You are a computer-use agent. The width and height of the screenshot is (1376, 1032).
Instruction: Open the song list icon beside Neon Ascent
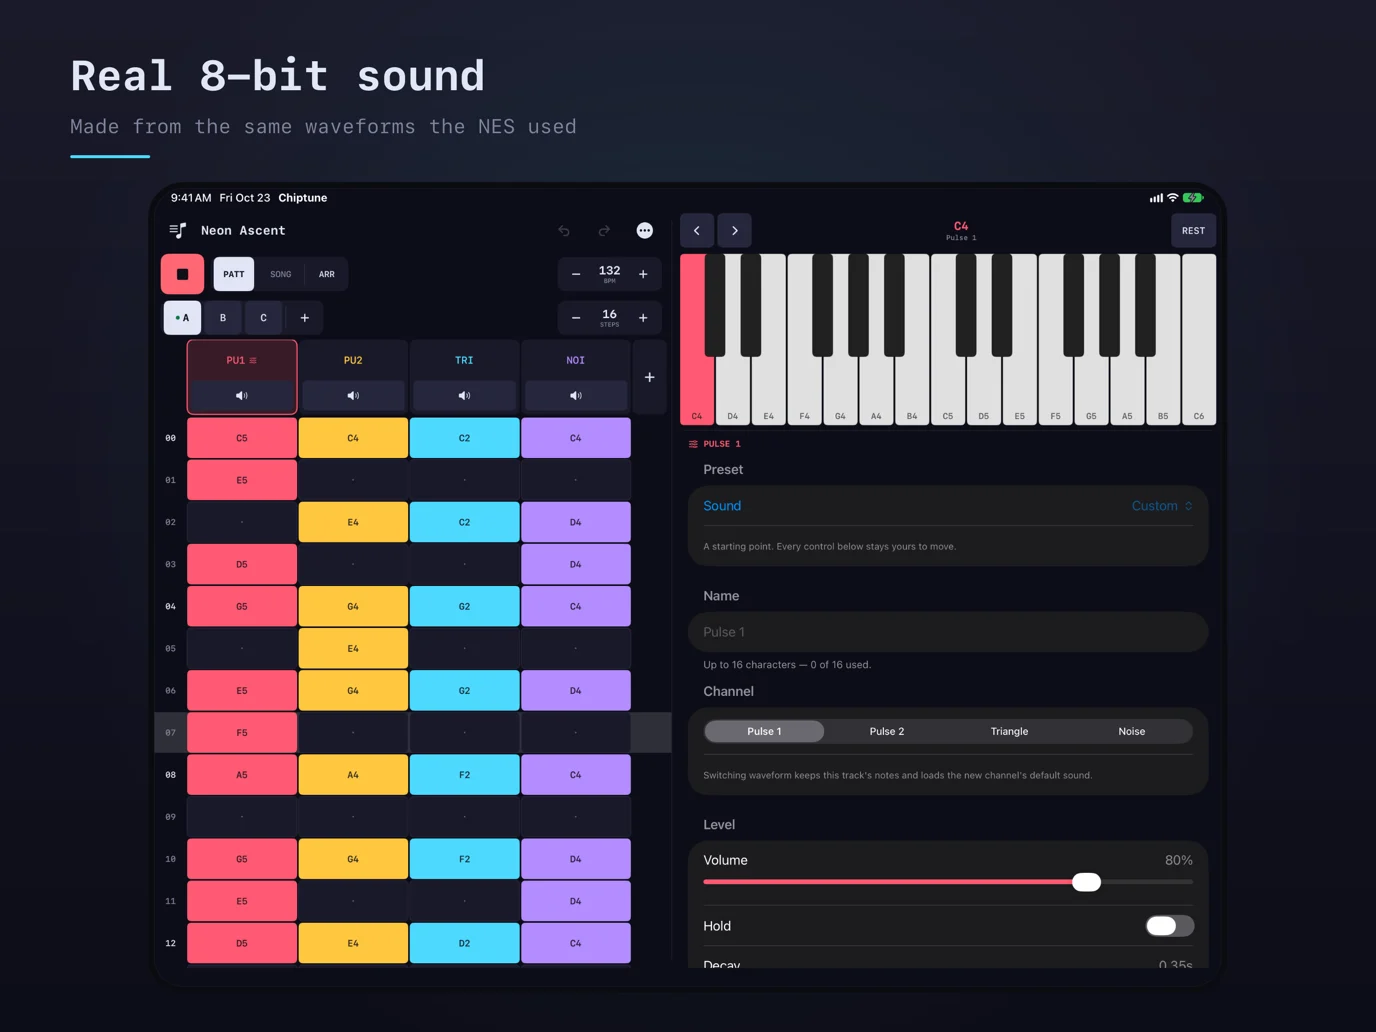tap(178, 231)
